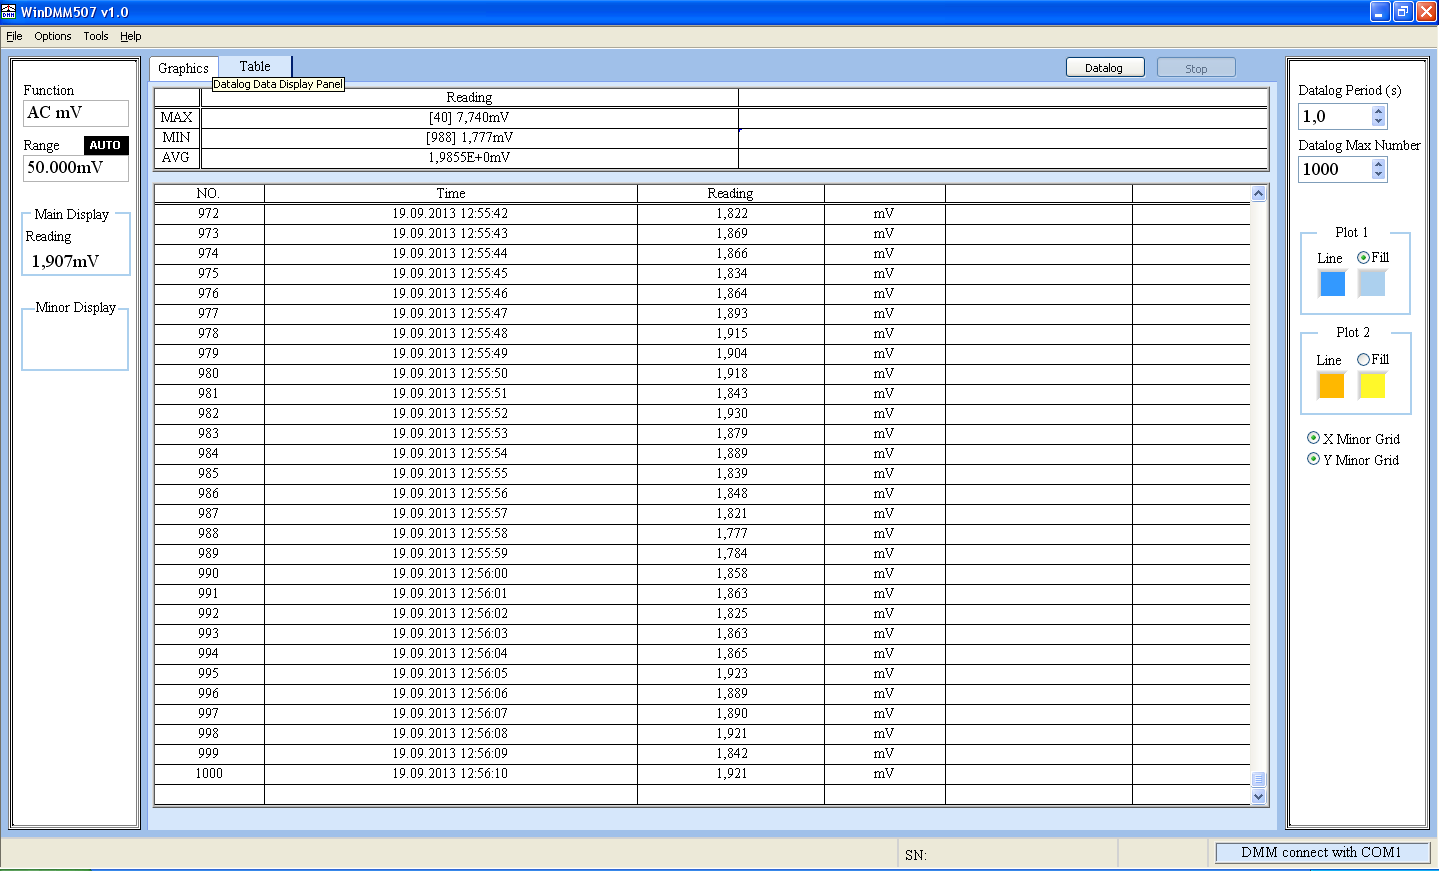Increase the Datalog Max Number value
The image size is (1439, 871).
click(1379, 164)
